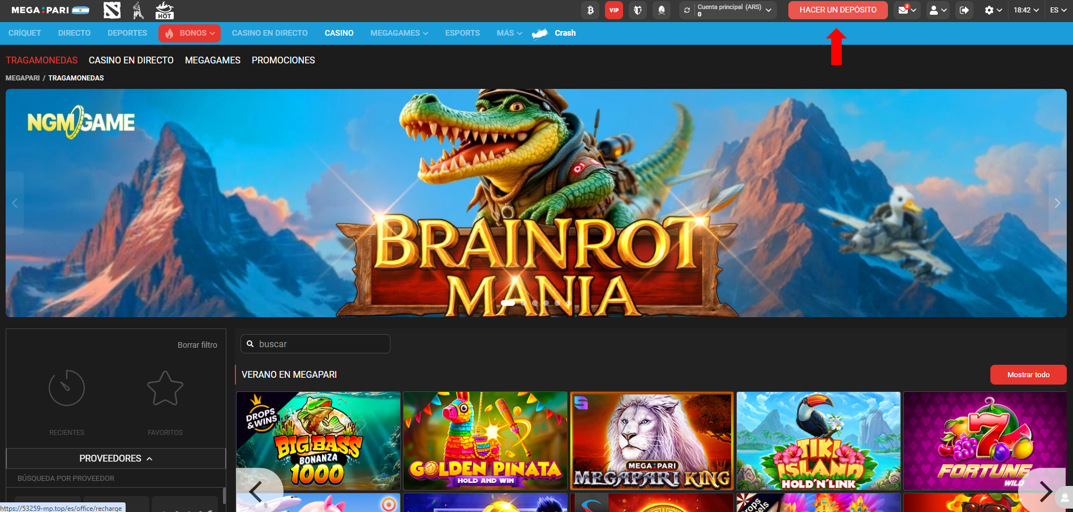Click the providers panel scrollbar
The image size is (1073, 512).
coord(224,498)
